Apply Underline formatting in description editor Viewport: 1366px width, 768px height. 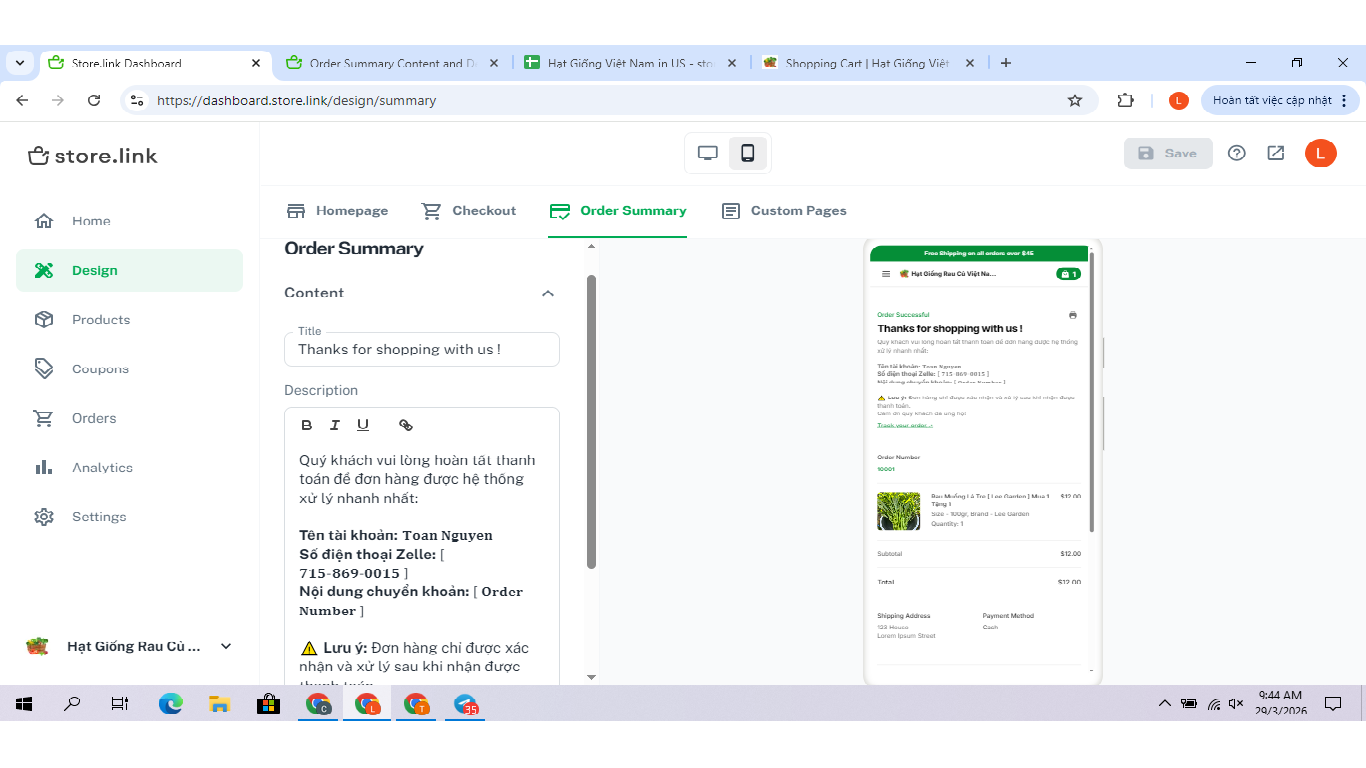363,425
